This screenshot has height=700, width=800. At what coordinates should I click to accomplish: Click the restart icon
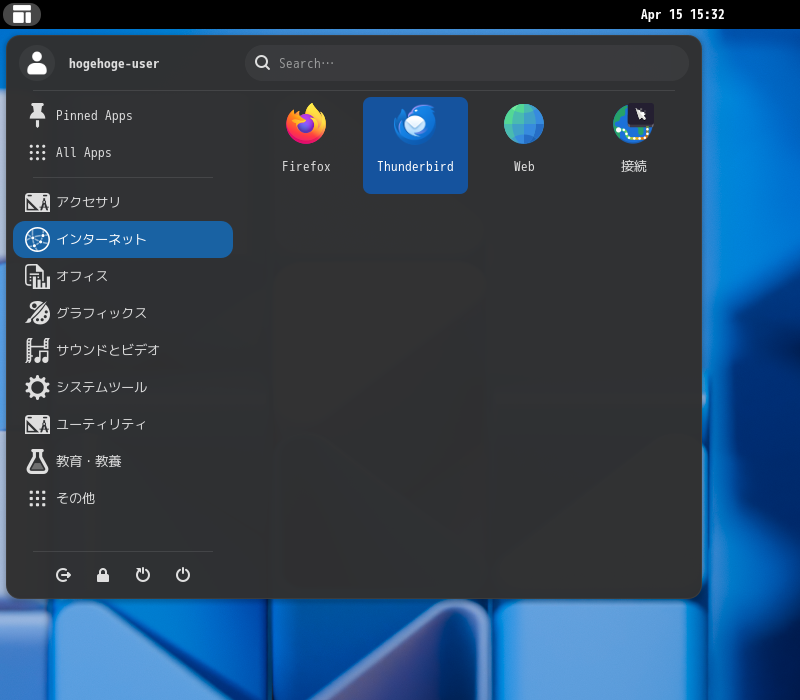(x=143, y=575)
